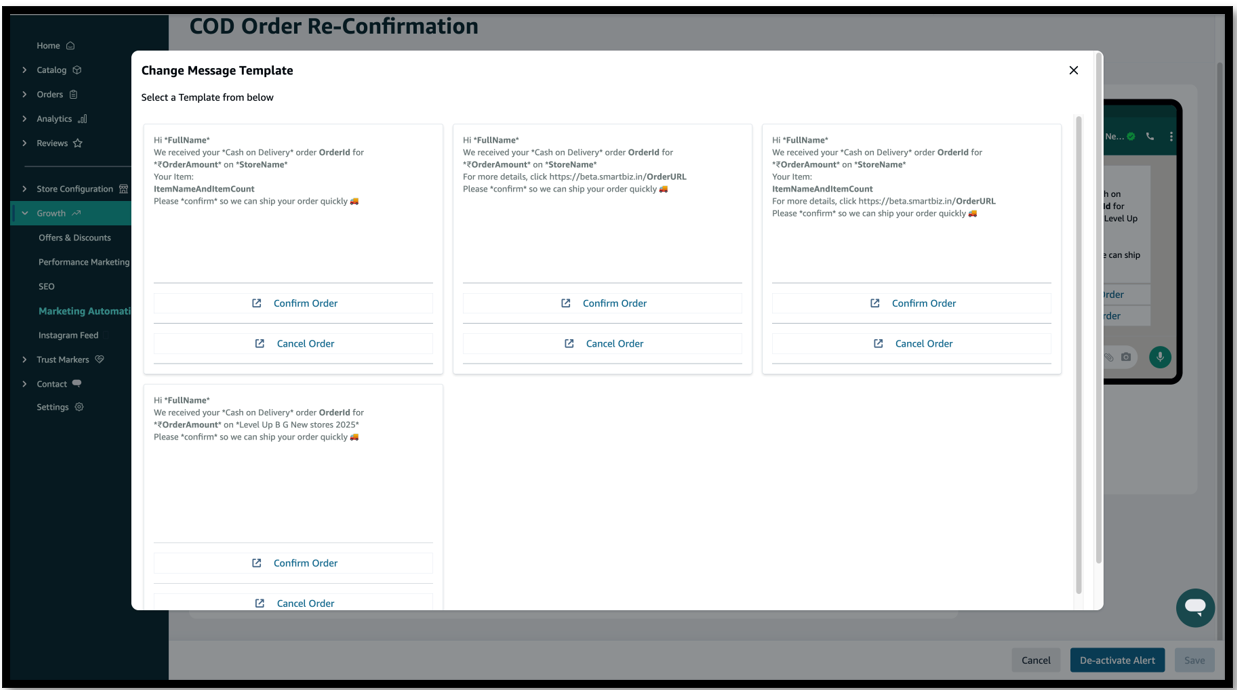Viewport: 1237px width, 690px height.
Task: Expand the Orders section chevron
Action: pyautogui.click(x=25, y=95)
